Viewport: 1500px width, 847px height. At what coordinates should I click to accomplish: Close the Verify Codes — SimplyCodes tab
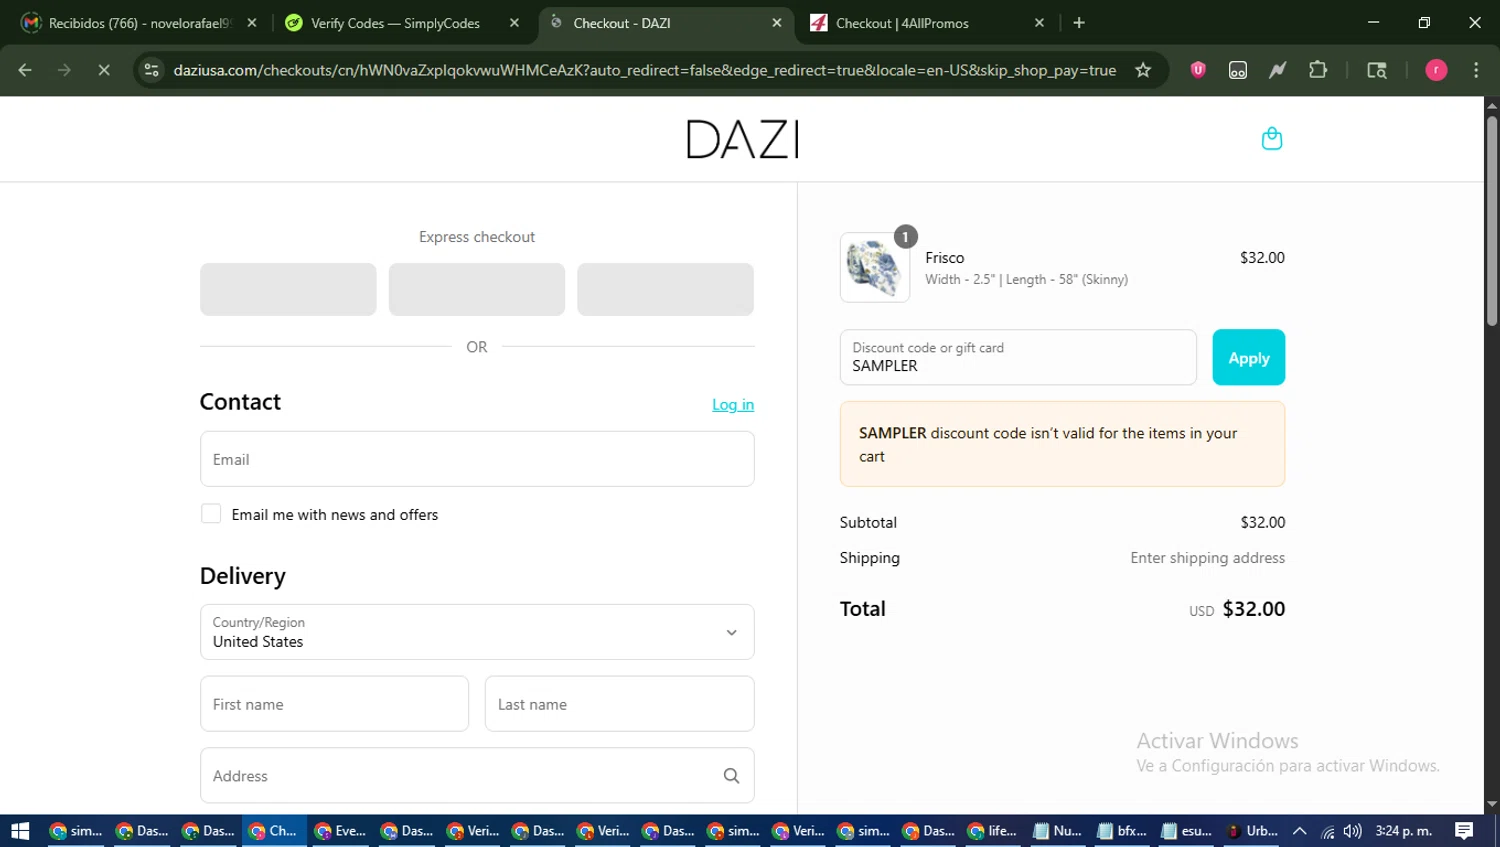click(514, 23)
